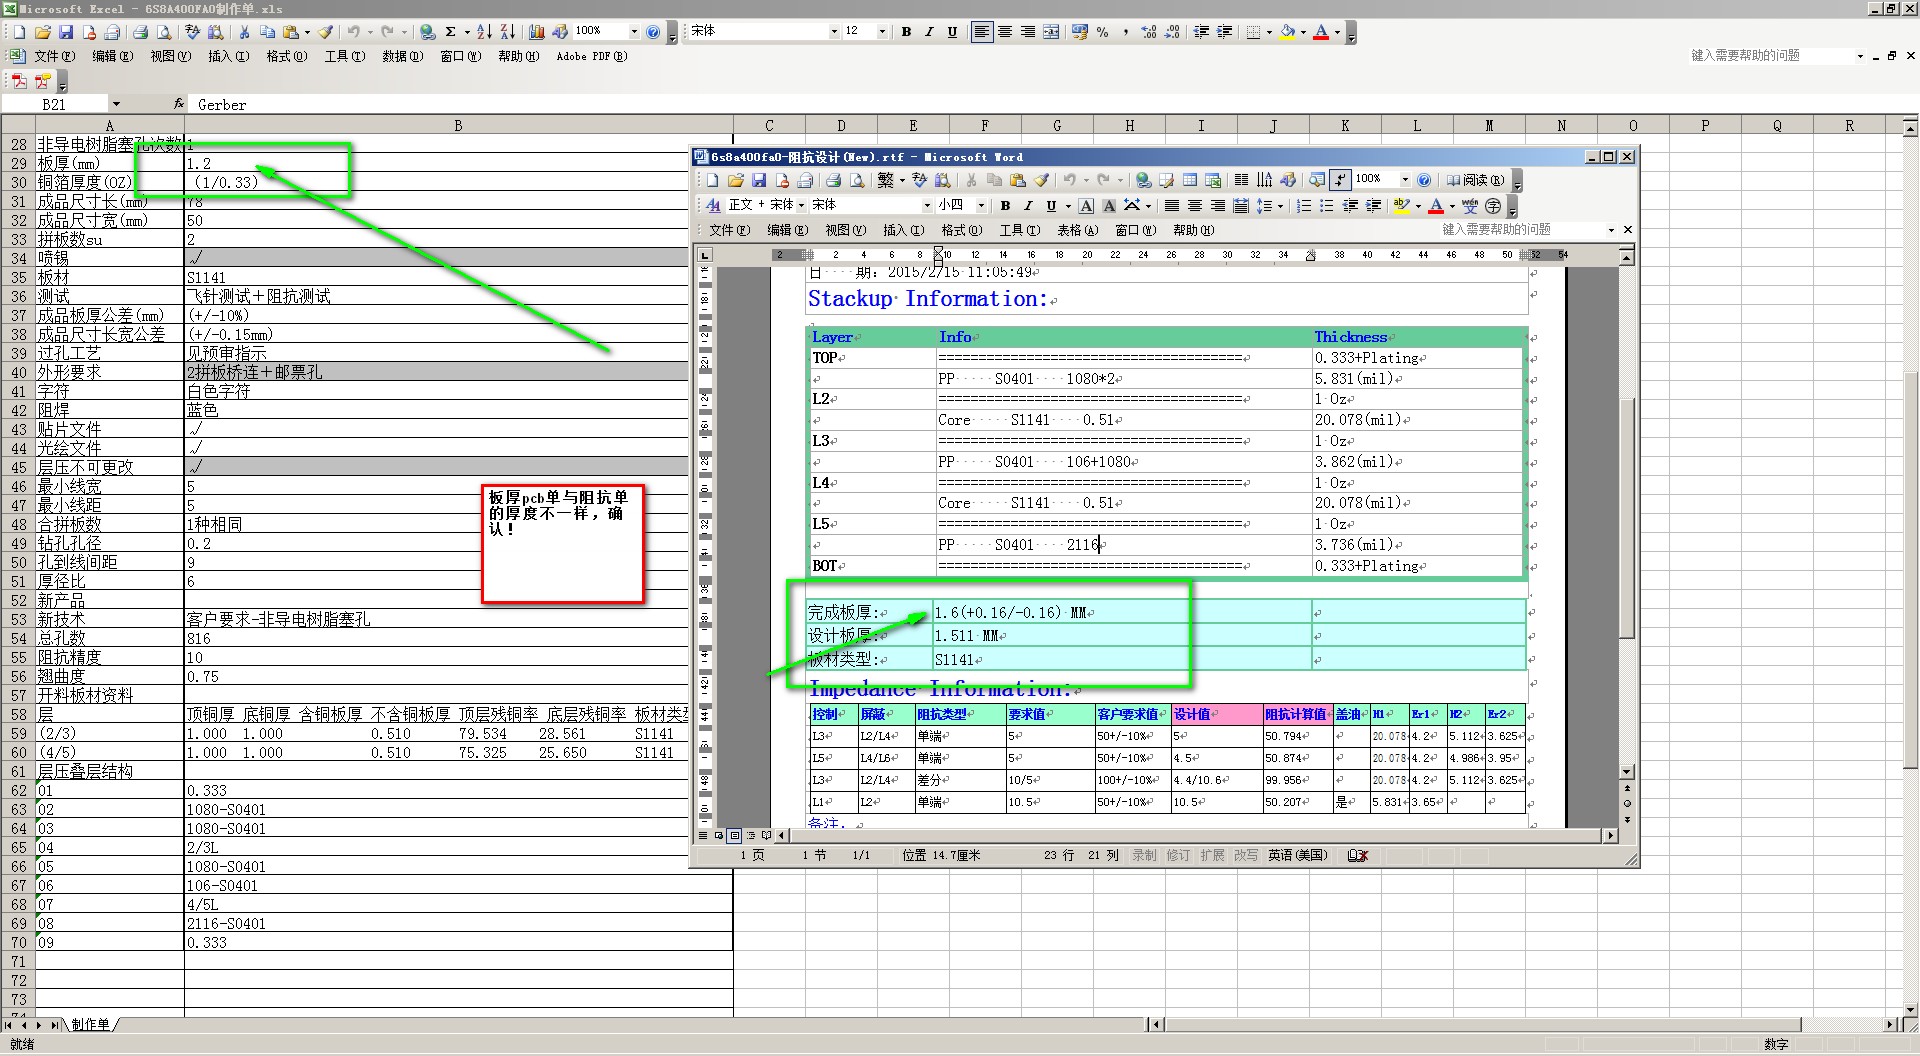Toggle Show/Hide formatting marks in Word
This screenshot has width=1920, height=1056.
(1340, 180)
